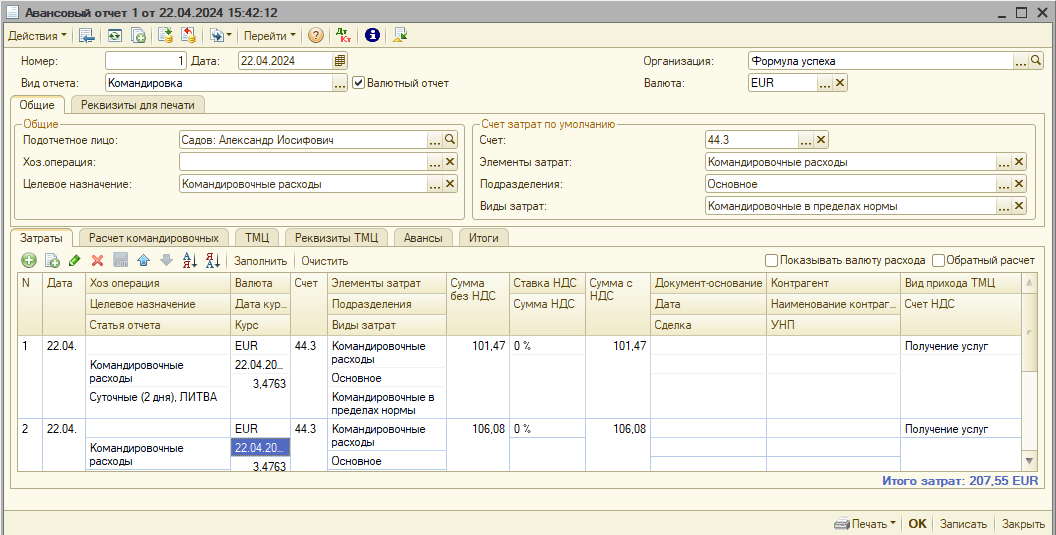Open the Действия dropdown menu
Viewport: 1056px width, 535px height.
click(37, 35)
